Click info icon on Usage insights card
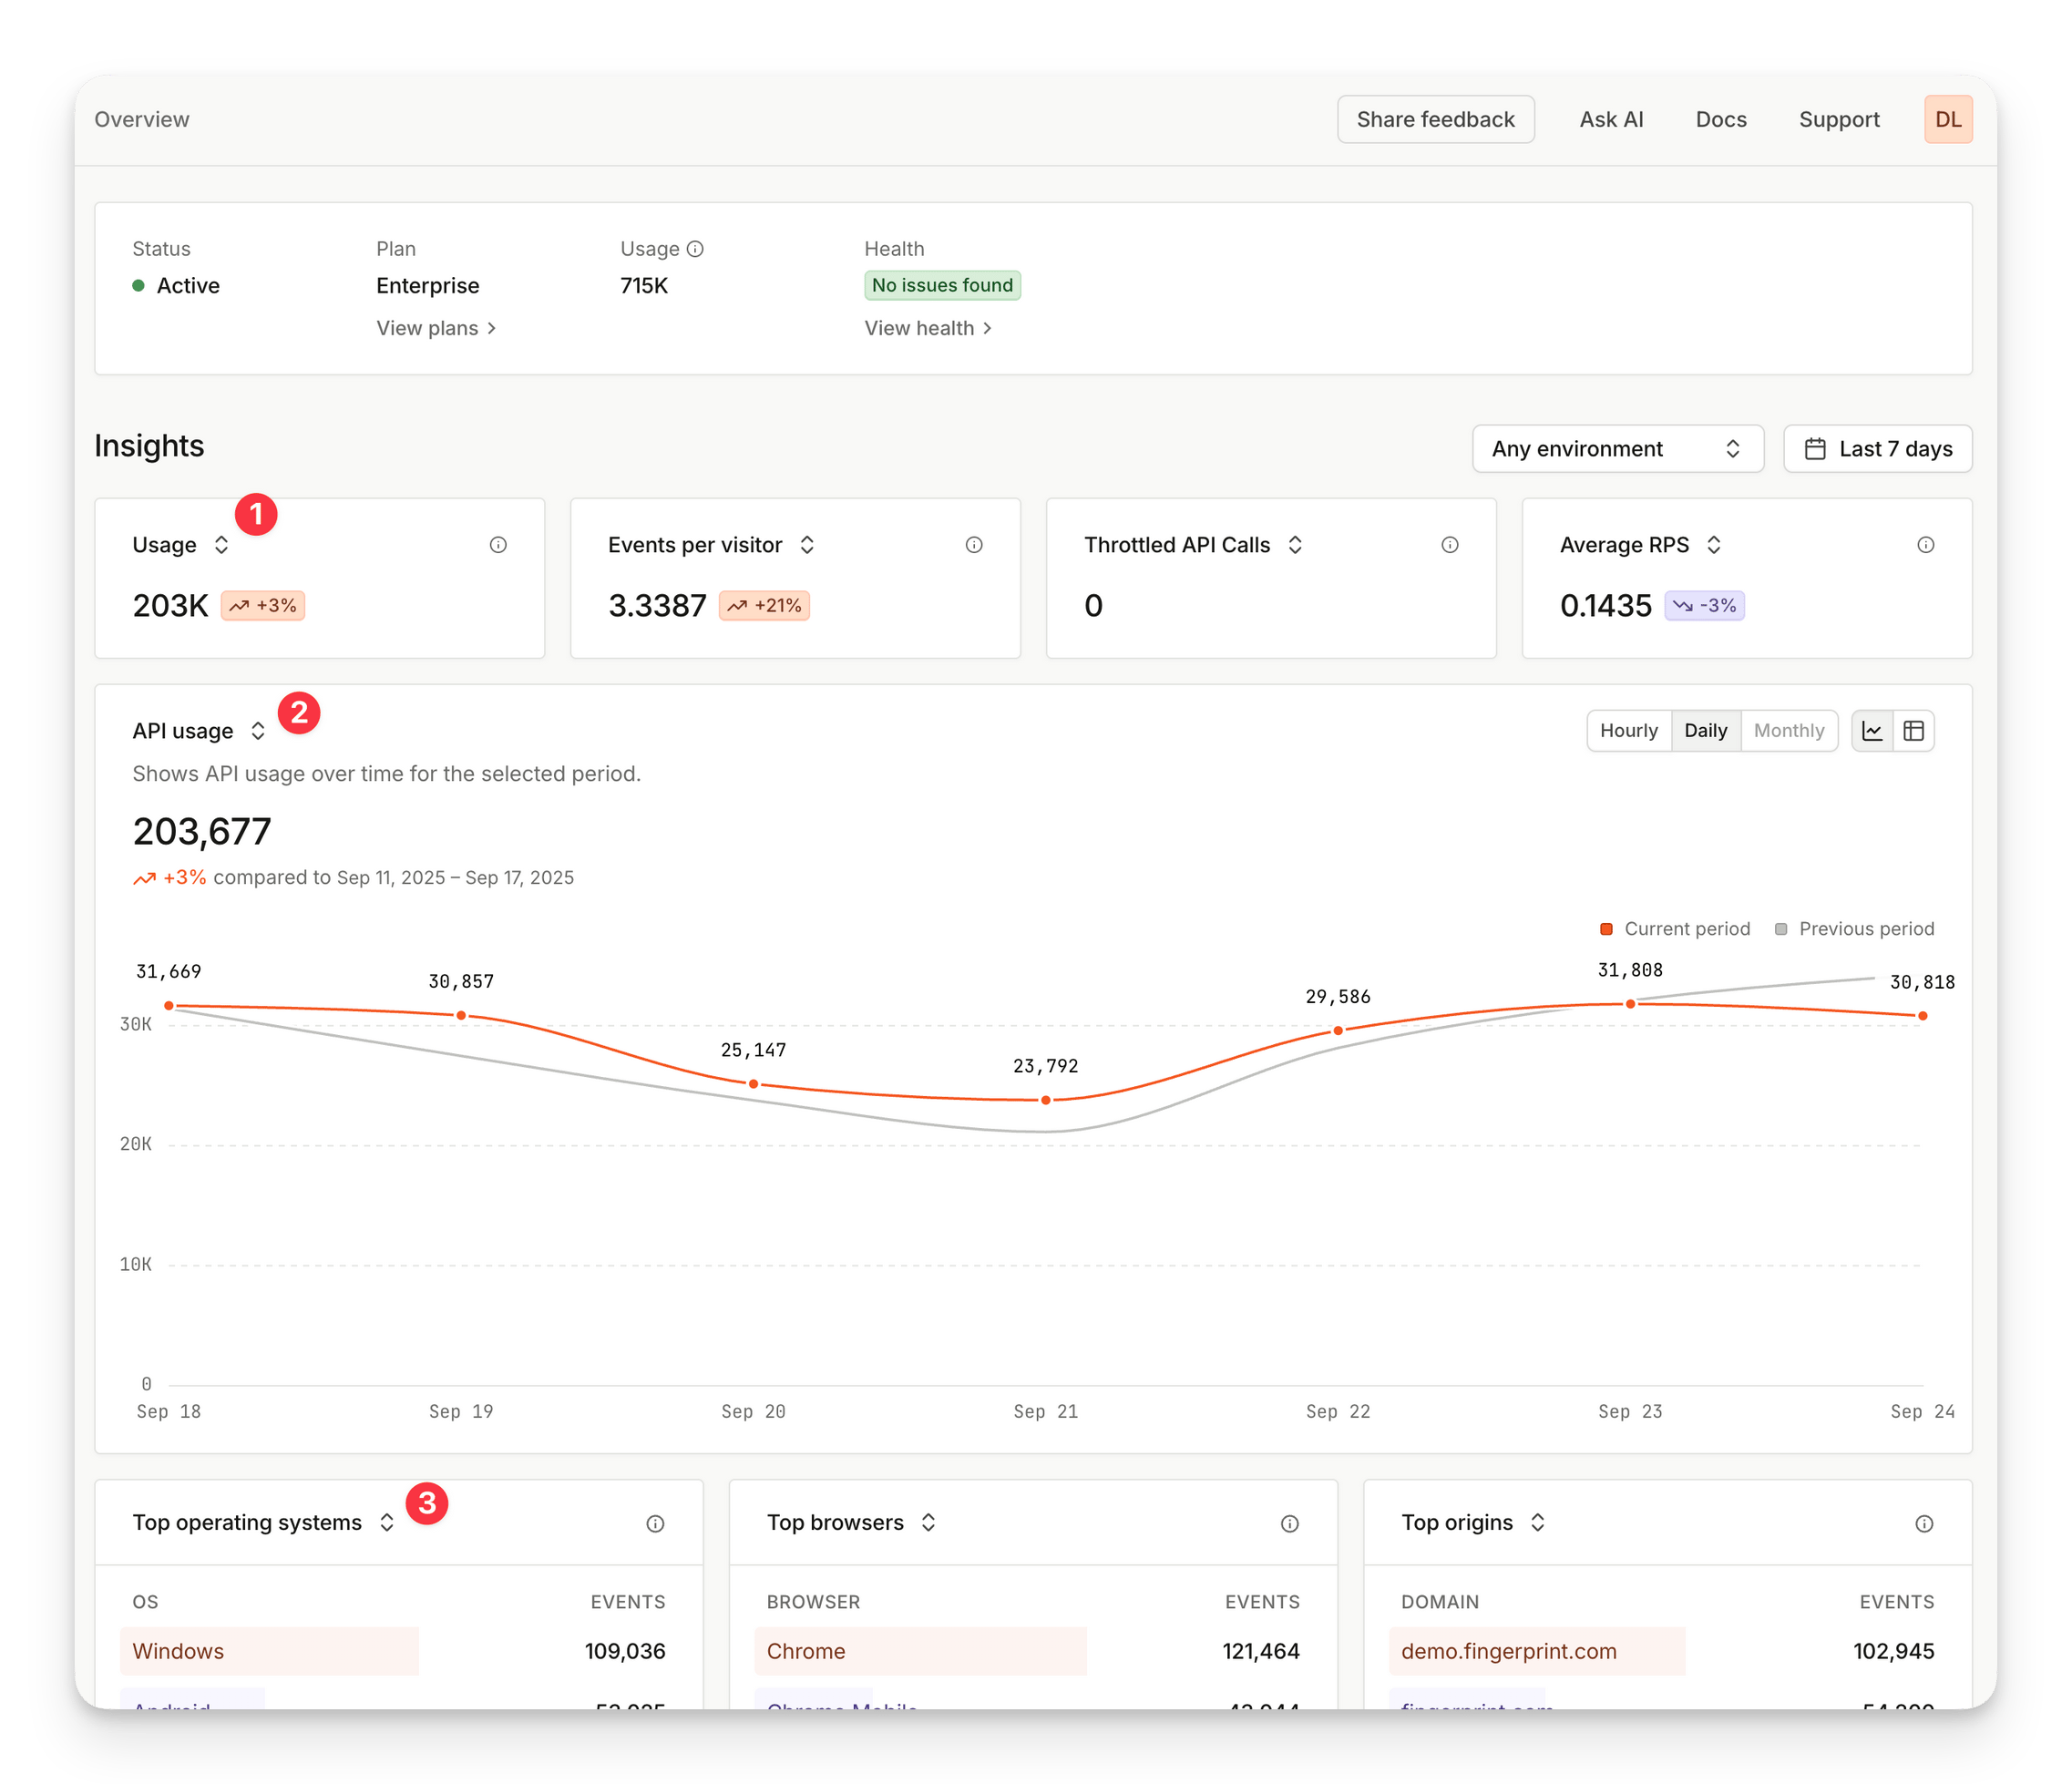The width and height of the screenshot is (2072, 1784). (498, 545)
